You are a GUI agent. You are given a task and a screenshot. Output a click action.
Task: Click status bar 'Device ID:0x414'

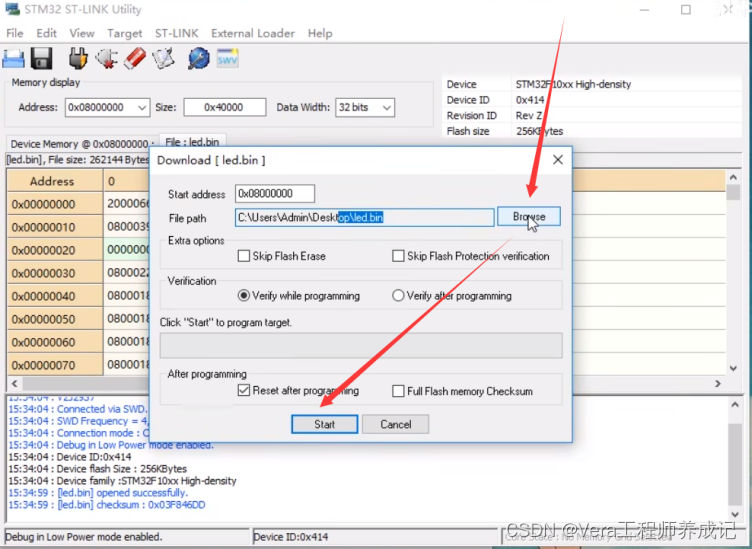point(291,537)
